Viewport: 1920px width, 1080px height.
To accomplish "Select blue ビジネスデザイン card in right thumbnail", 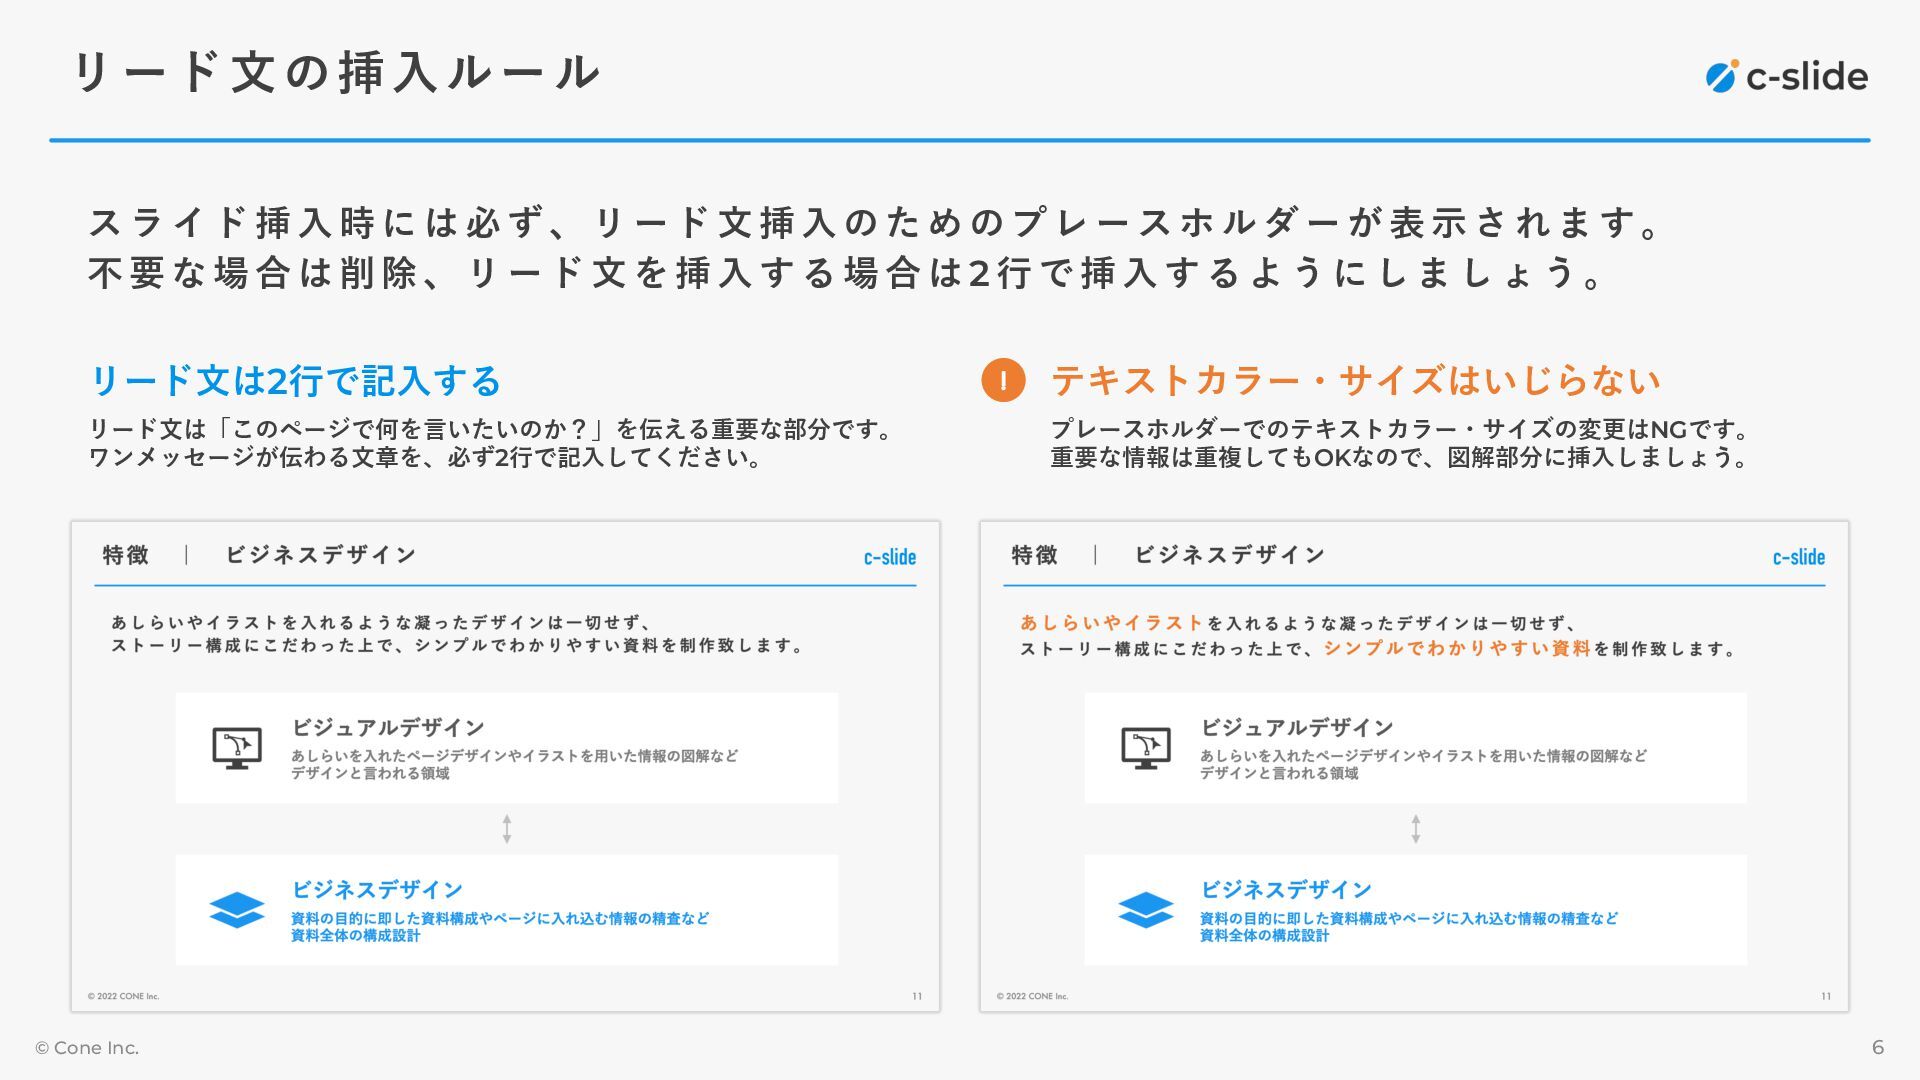I will click(x=1416, y=910).
